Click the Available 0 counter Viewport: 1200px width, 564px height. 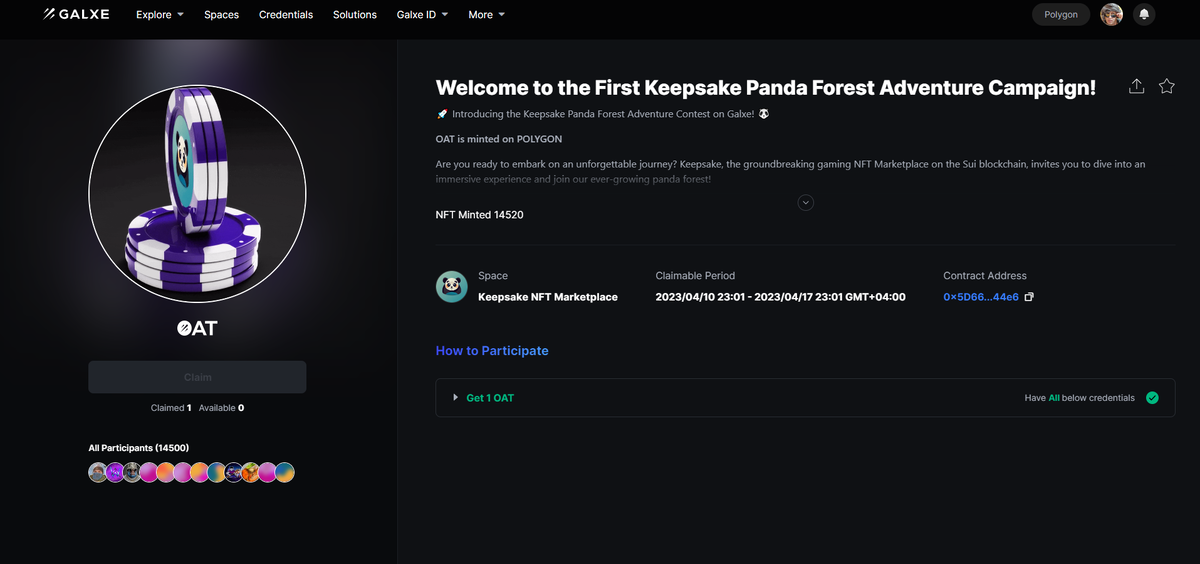point(222,408)
